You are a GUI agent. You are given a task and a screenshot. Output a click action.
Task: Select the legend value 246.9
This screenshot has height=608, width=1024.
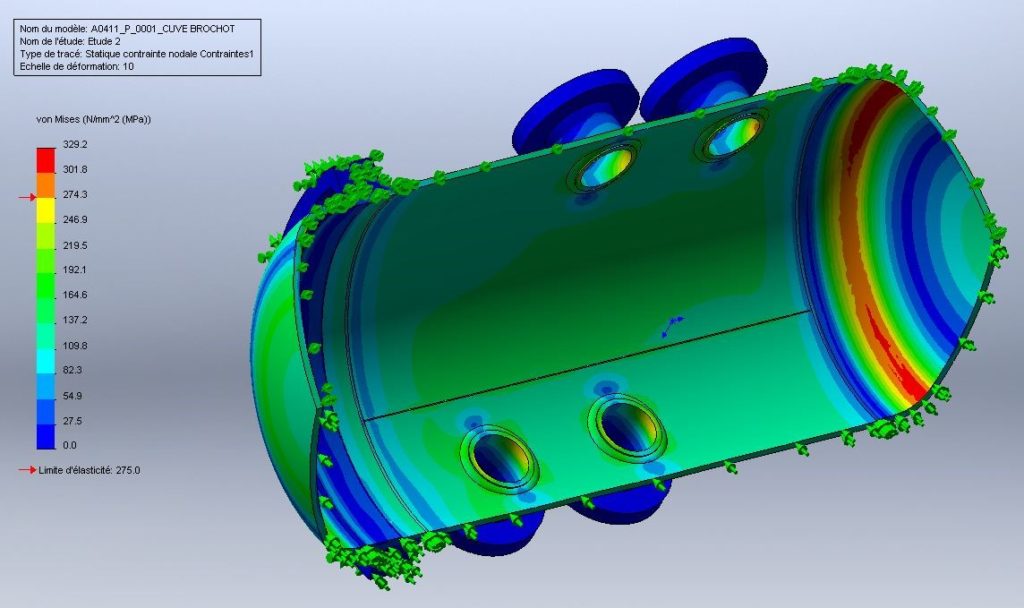tap(75, 219)
